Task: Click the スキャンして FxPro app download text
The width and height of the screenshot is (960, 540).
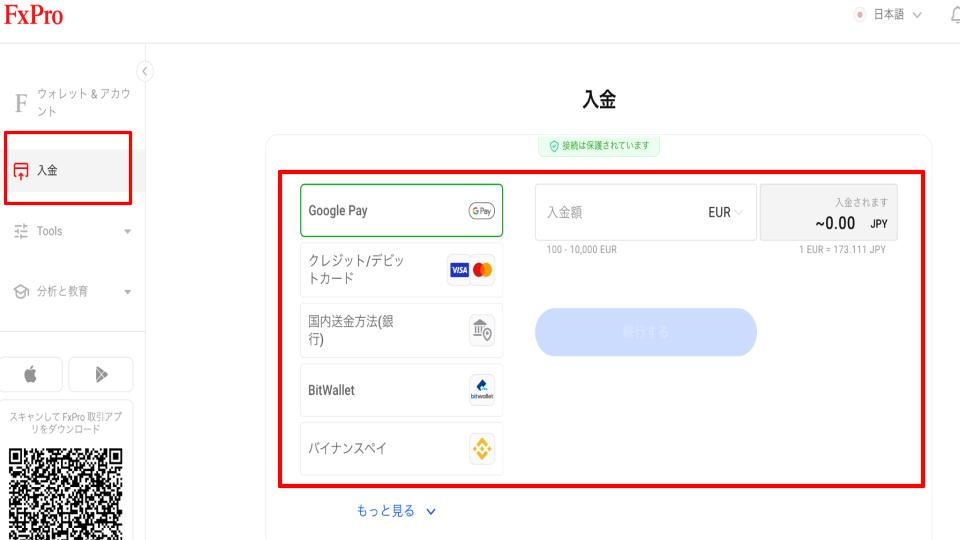Action: (66, 422)
